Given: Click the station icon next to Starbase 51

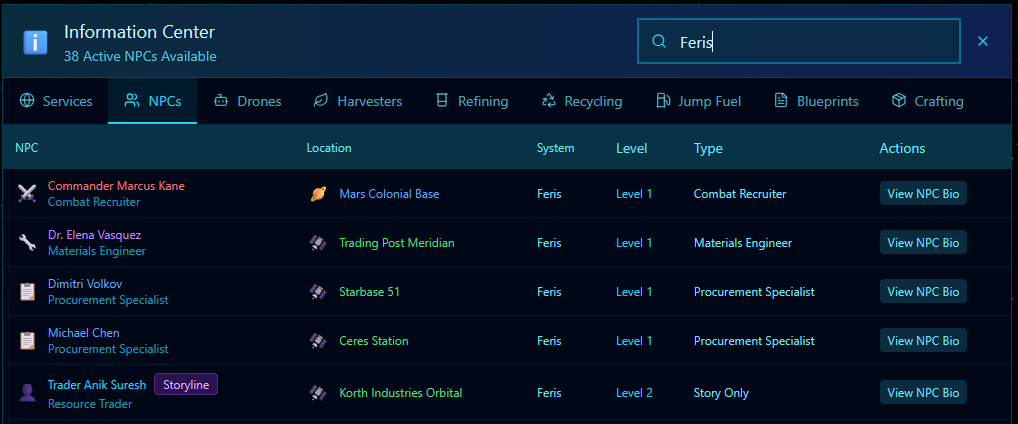Looking at the screenshot, I should click(x=318, y=292).
